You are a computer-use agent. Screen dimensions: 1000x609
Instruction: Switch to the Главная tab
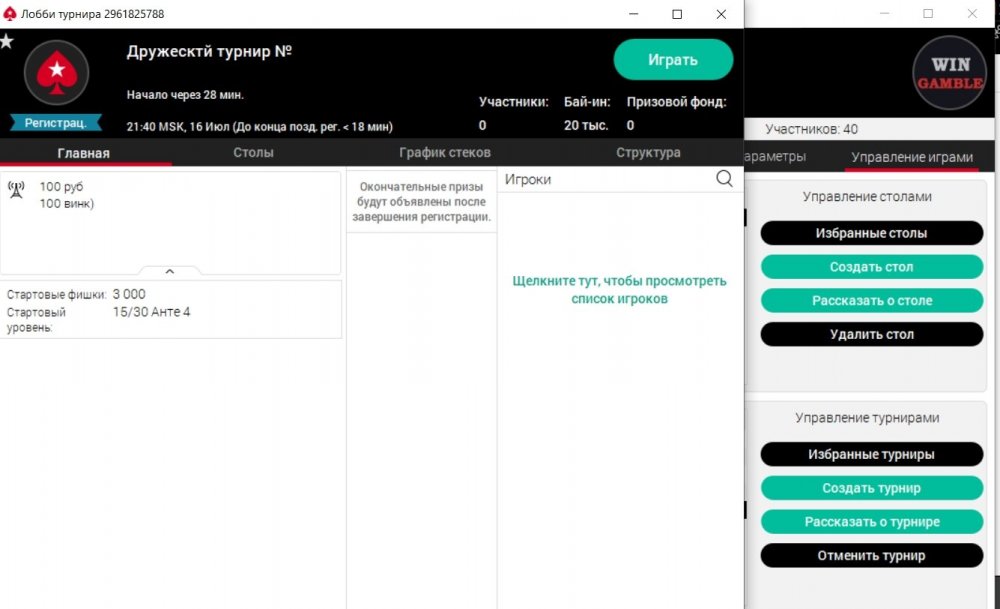[x=84, y=153]
